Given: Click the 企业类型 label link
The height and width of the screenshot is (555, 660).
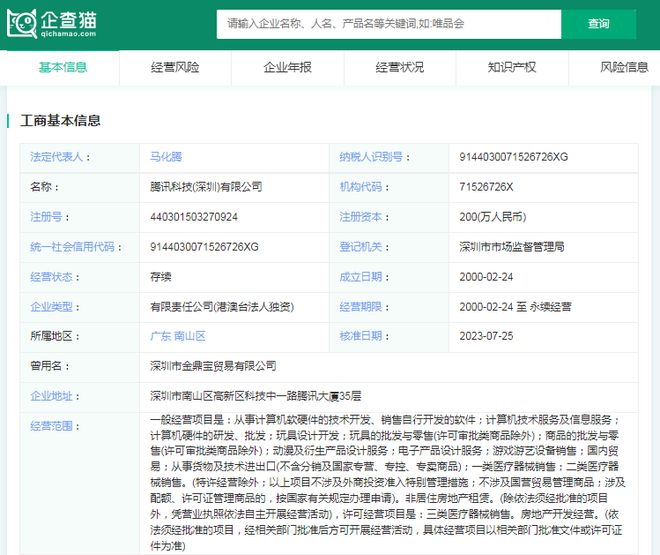Looking at the screenshot, I should coord(51,307).
